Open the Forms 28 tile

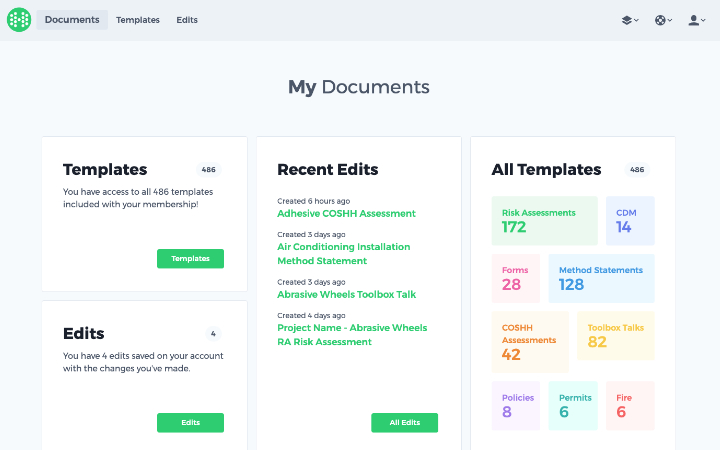(x=516, y=278)
